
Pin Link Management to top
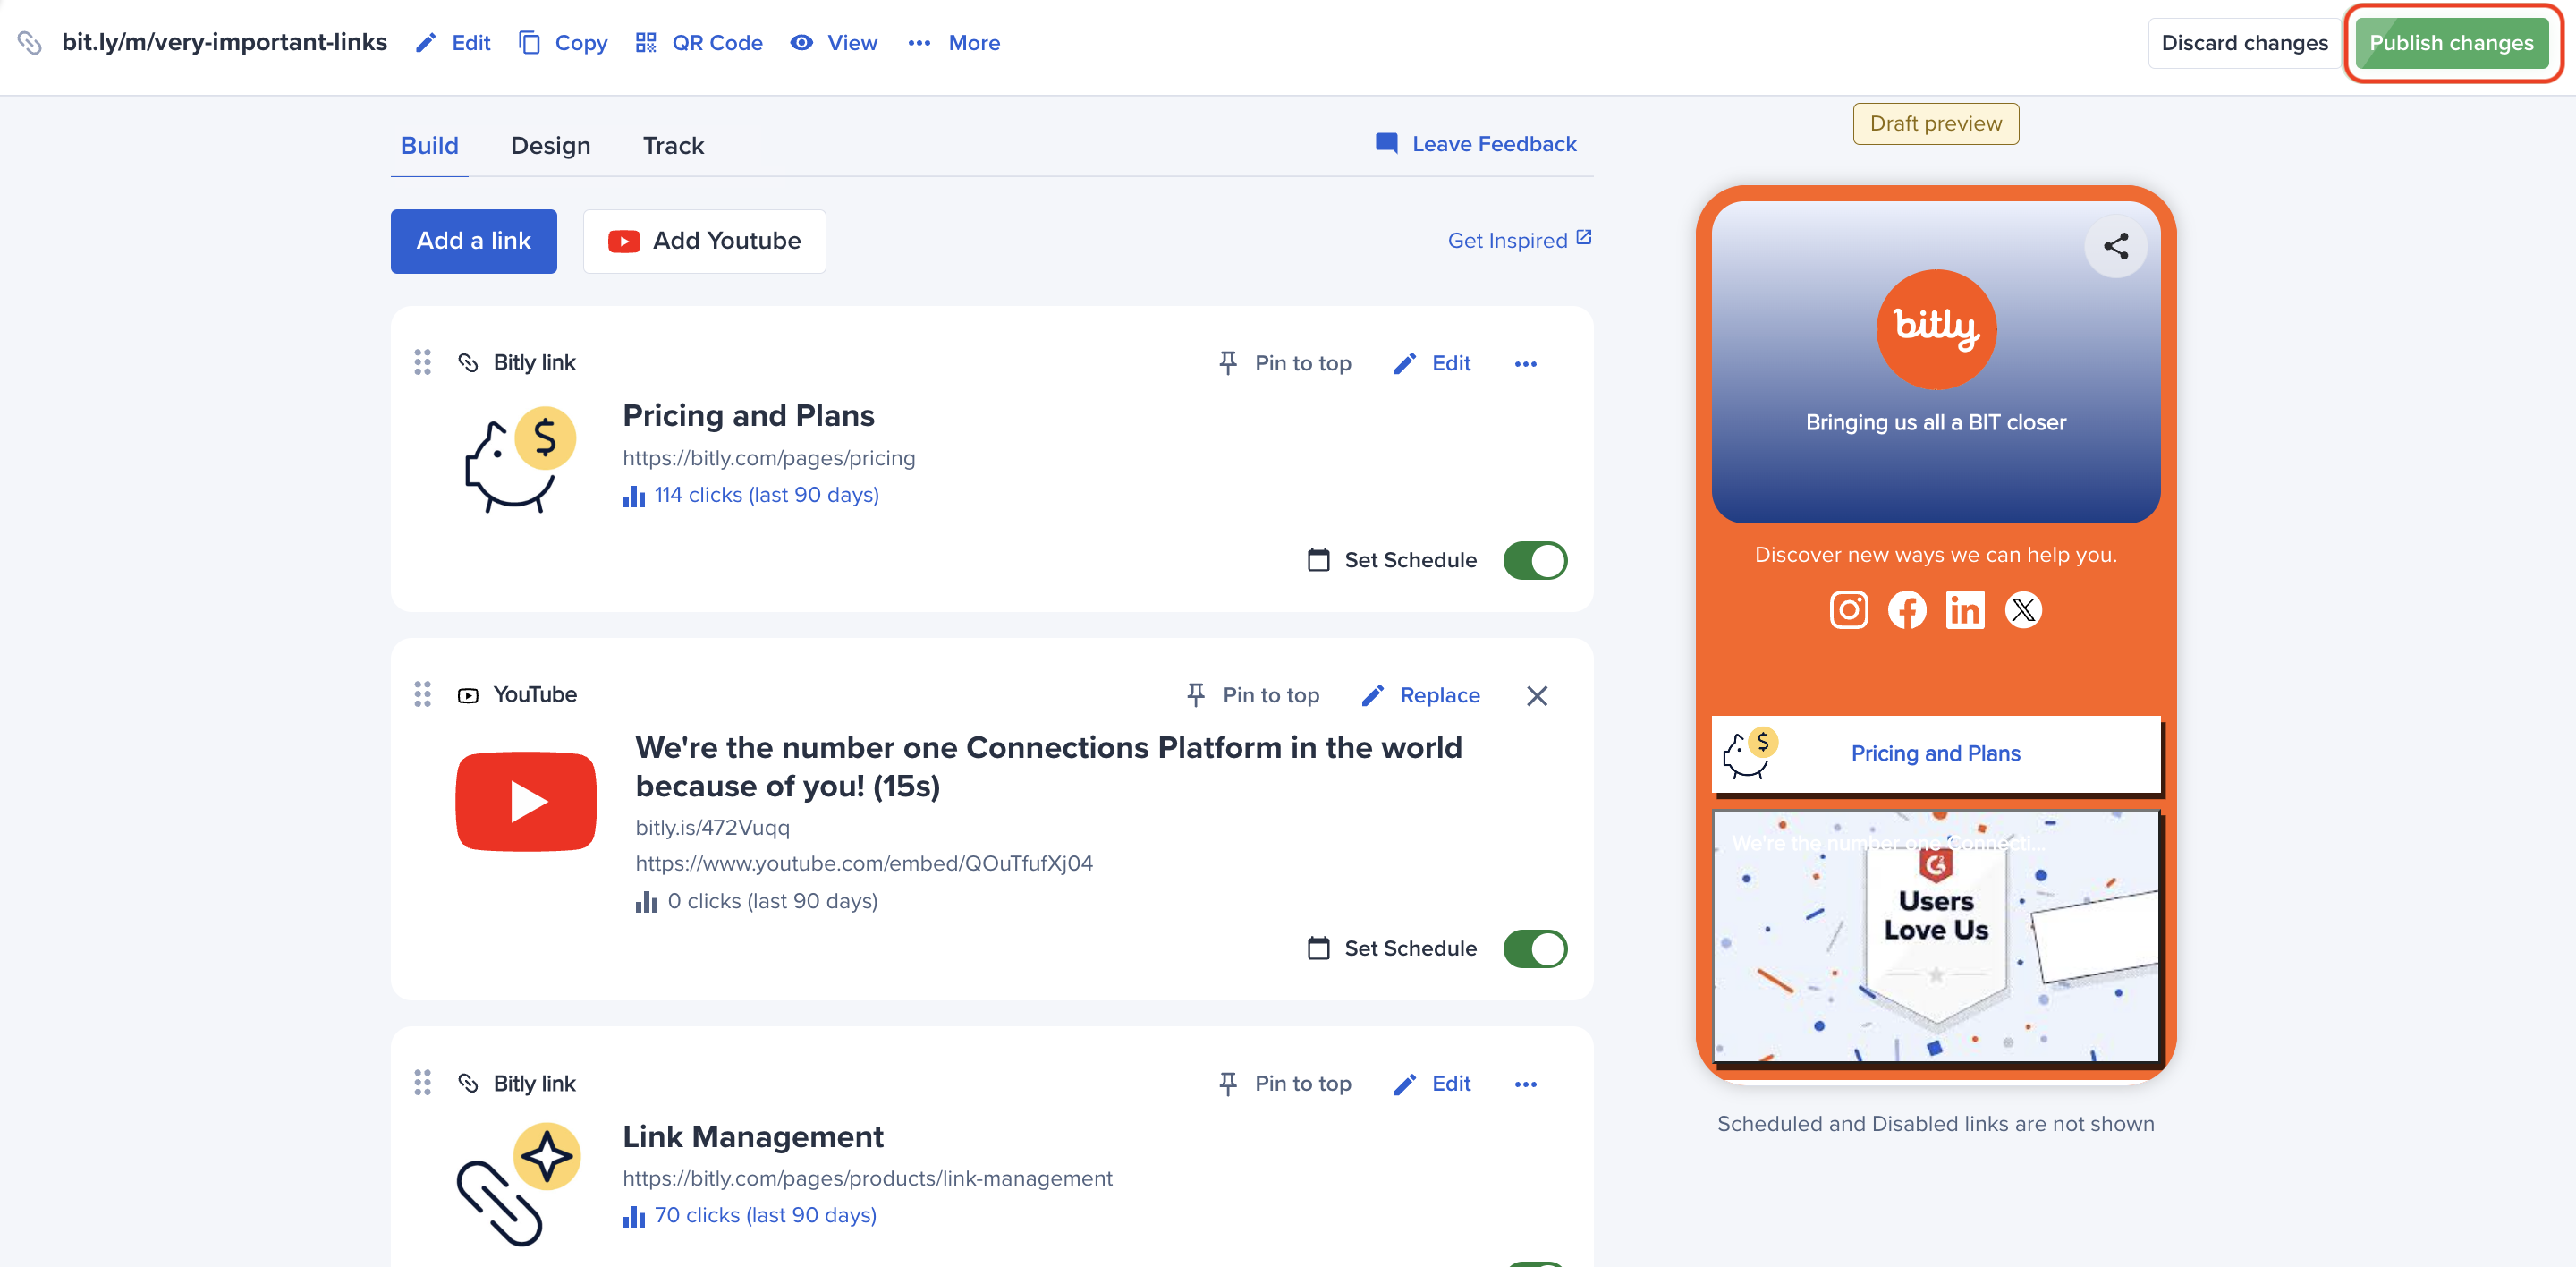1285,1083
